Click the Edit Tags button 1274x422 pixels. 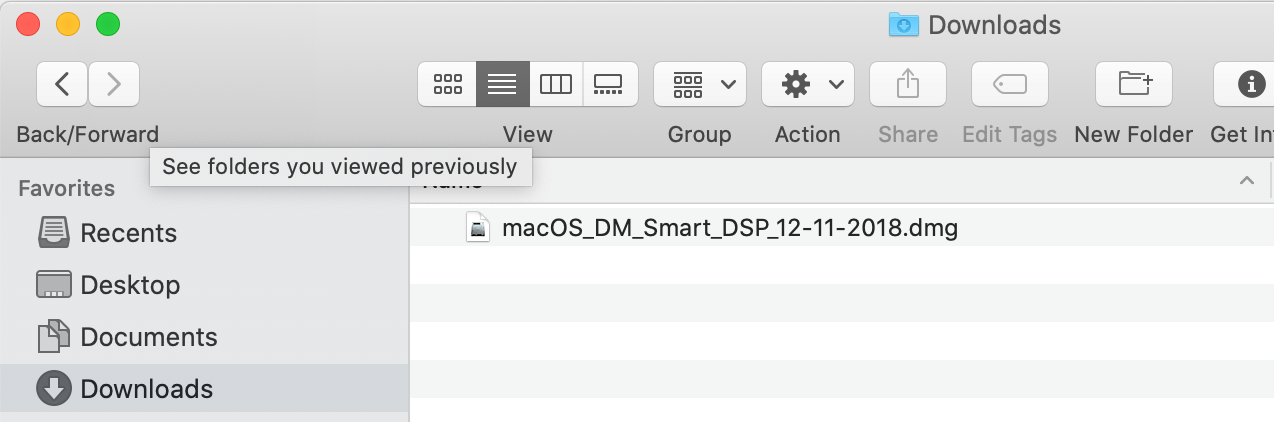tap(1010, 84)
